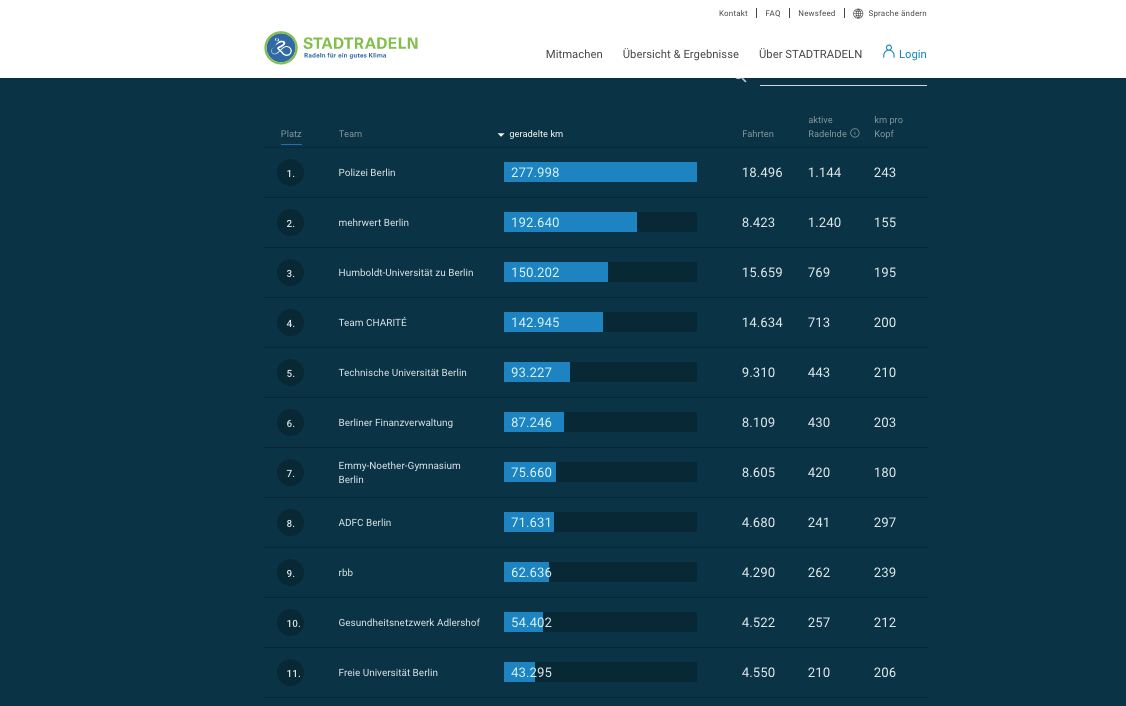
Task: Open the Kontakt link
Action: [732, 14]
